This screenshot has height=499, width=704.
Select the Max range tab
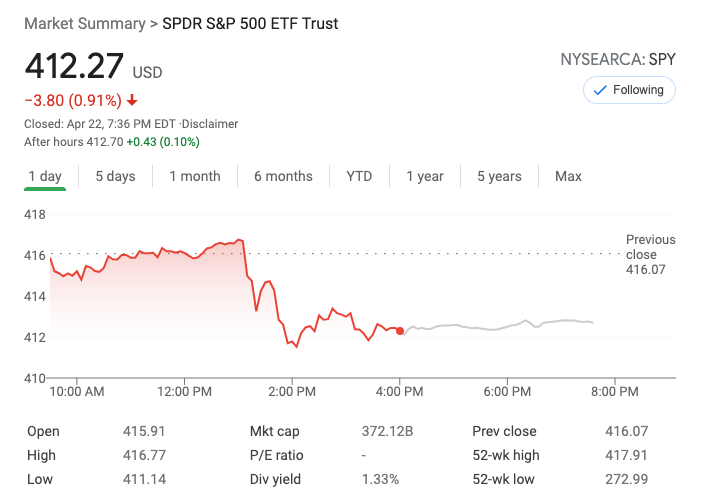[x=568, y=176]
